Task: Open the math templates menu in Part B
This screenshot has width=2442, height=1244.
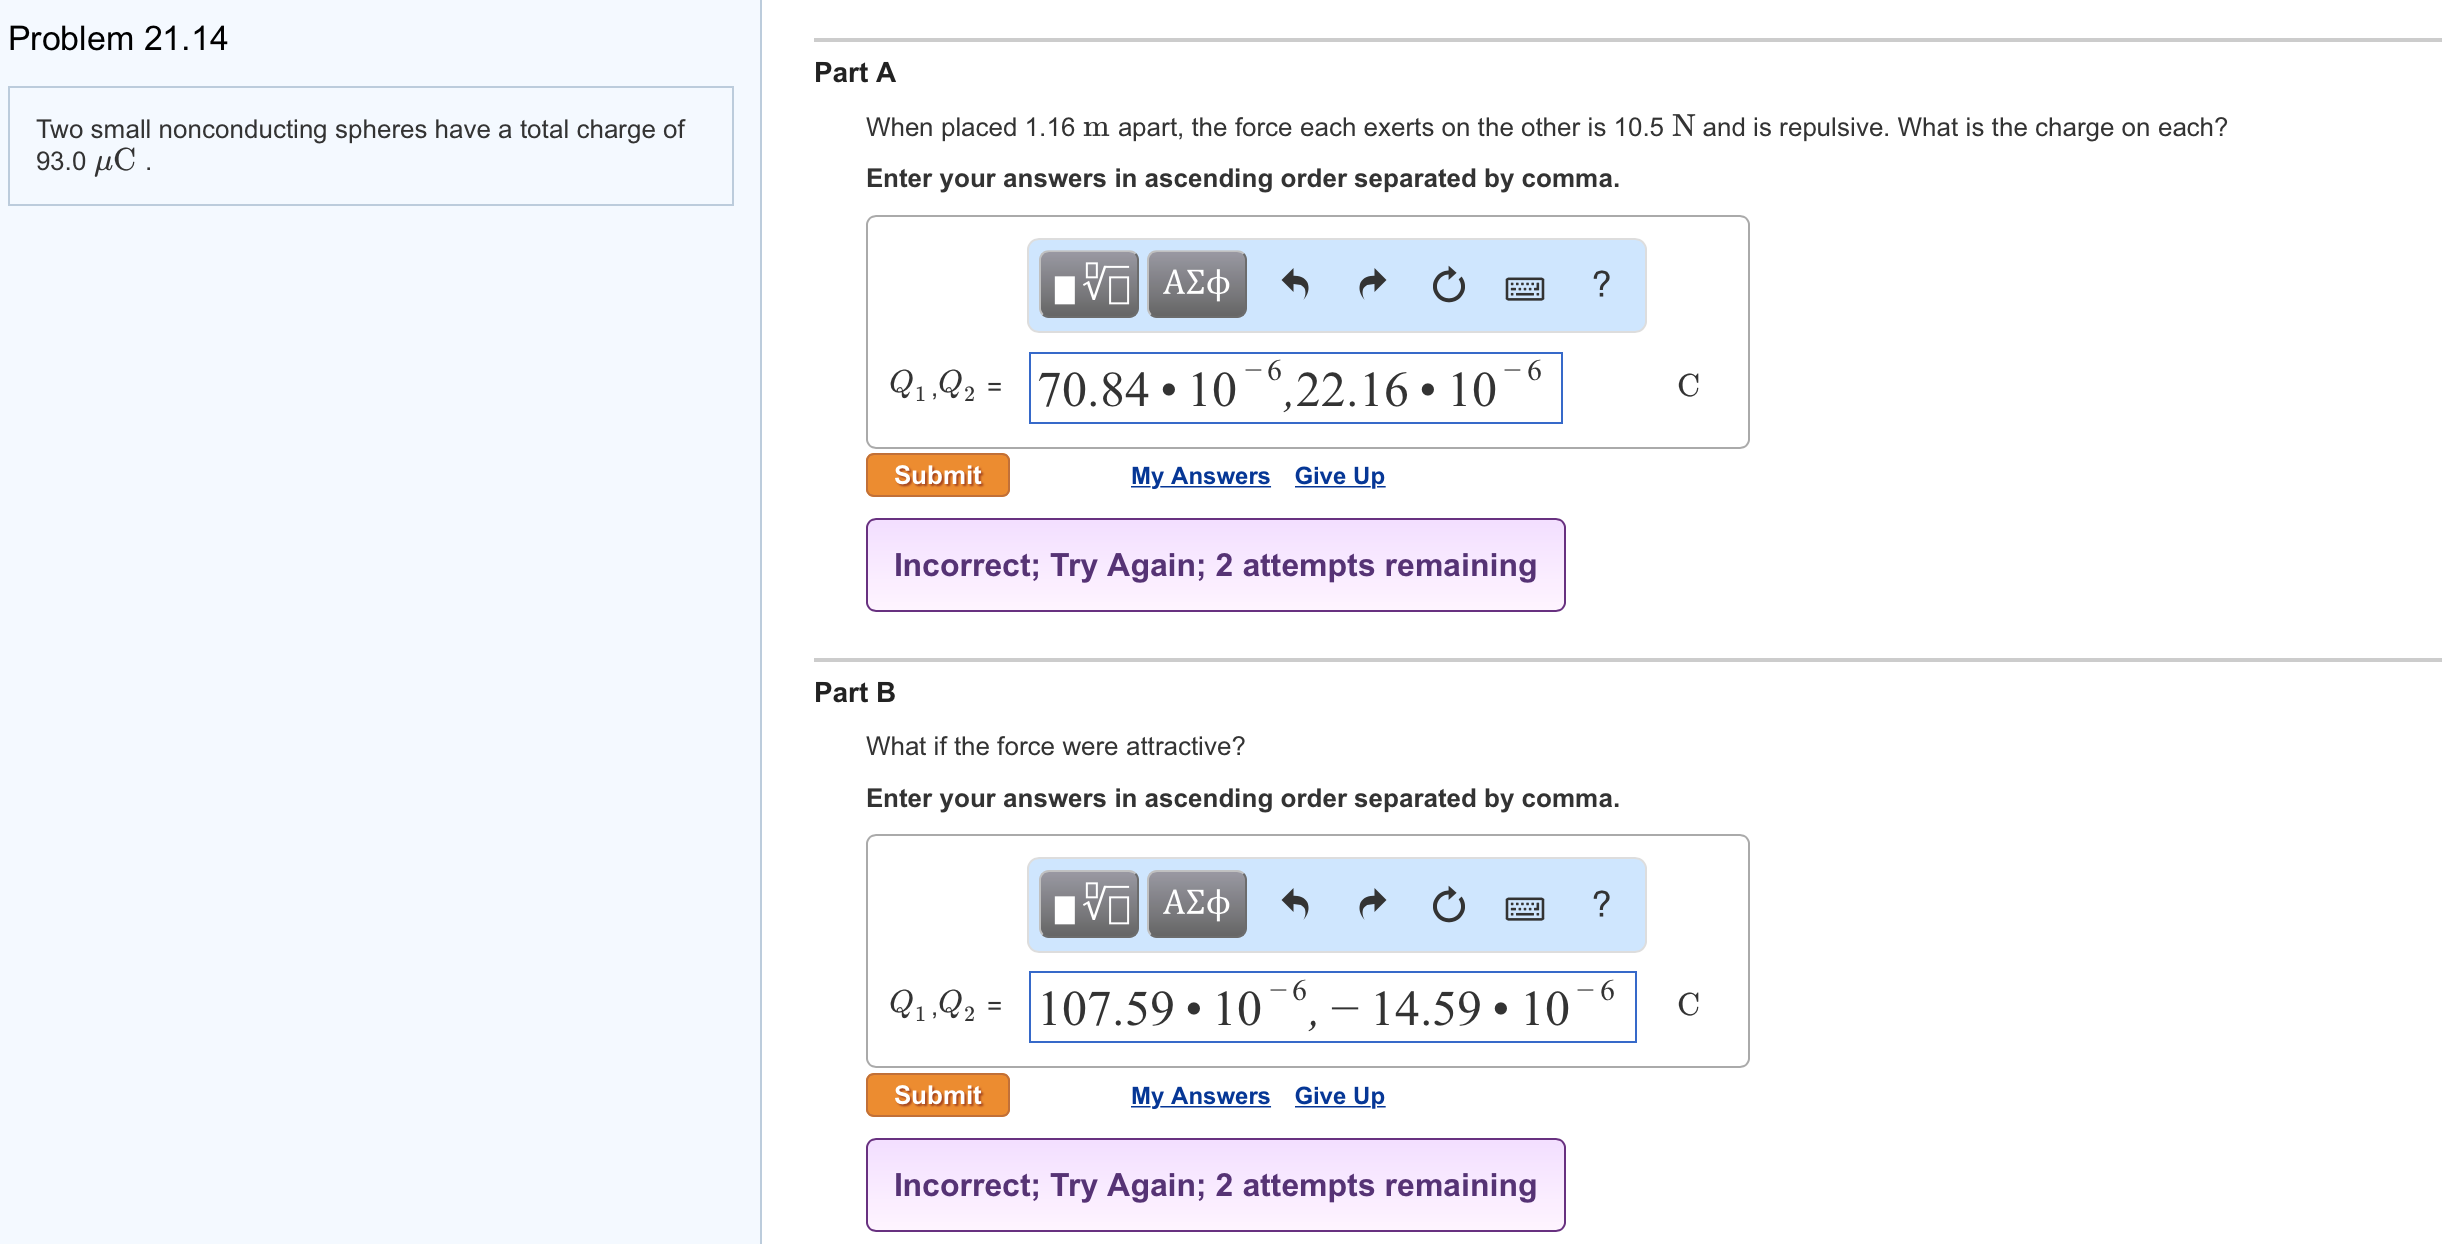Action: pos(1088,905)
